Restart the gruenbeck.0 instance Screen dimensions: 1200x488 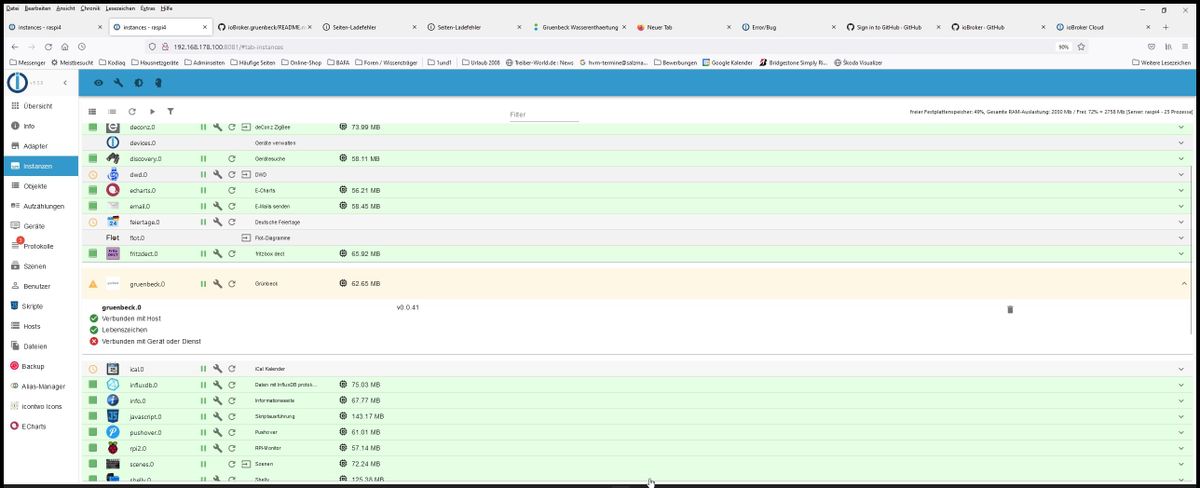click(x=232, y=283)
